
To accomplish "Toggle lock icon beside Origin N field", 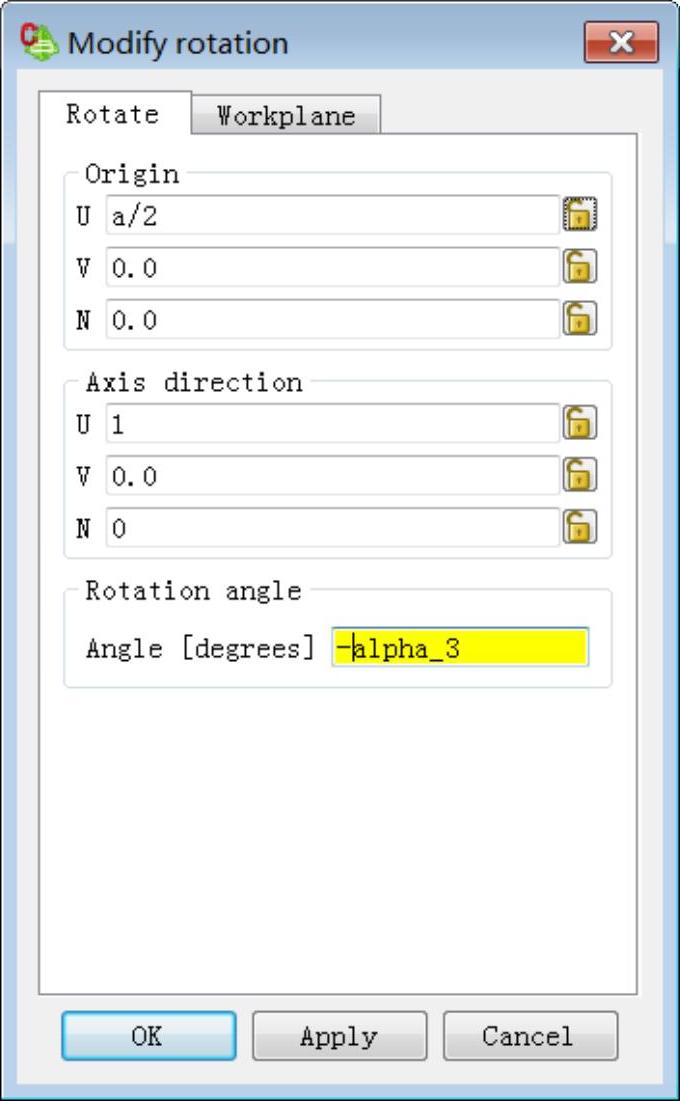I will click(580, 319).
